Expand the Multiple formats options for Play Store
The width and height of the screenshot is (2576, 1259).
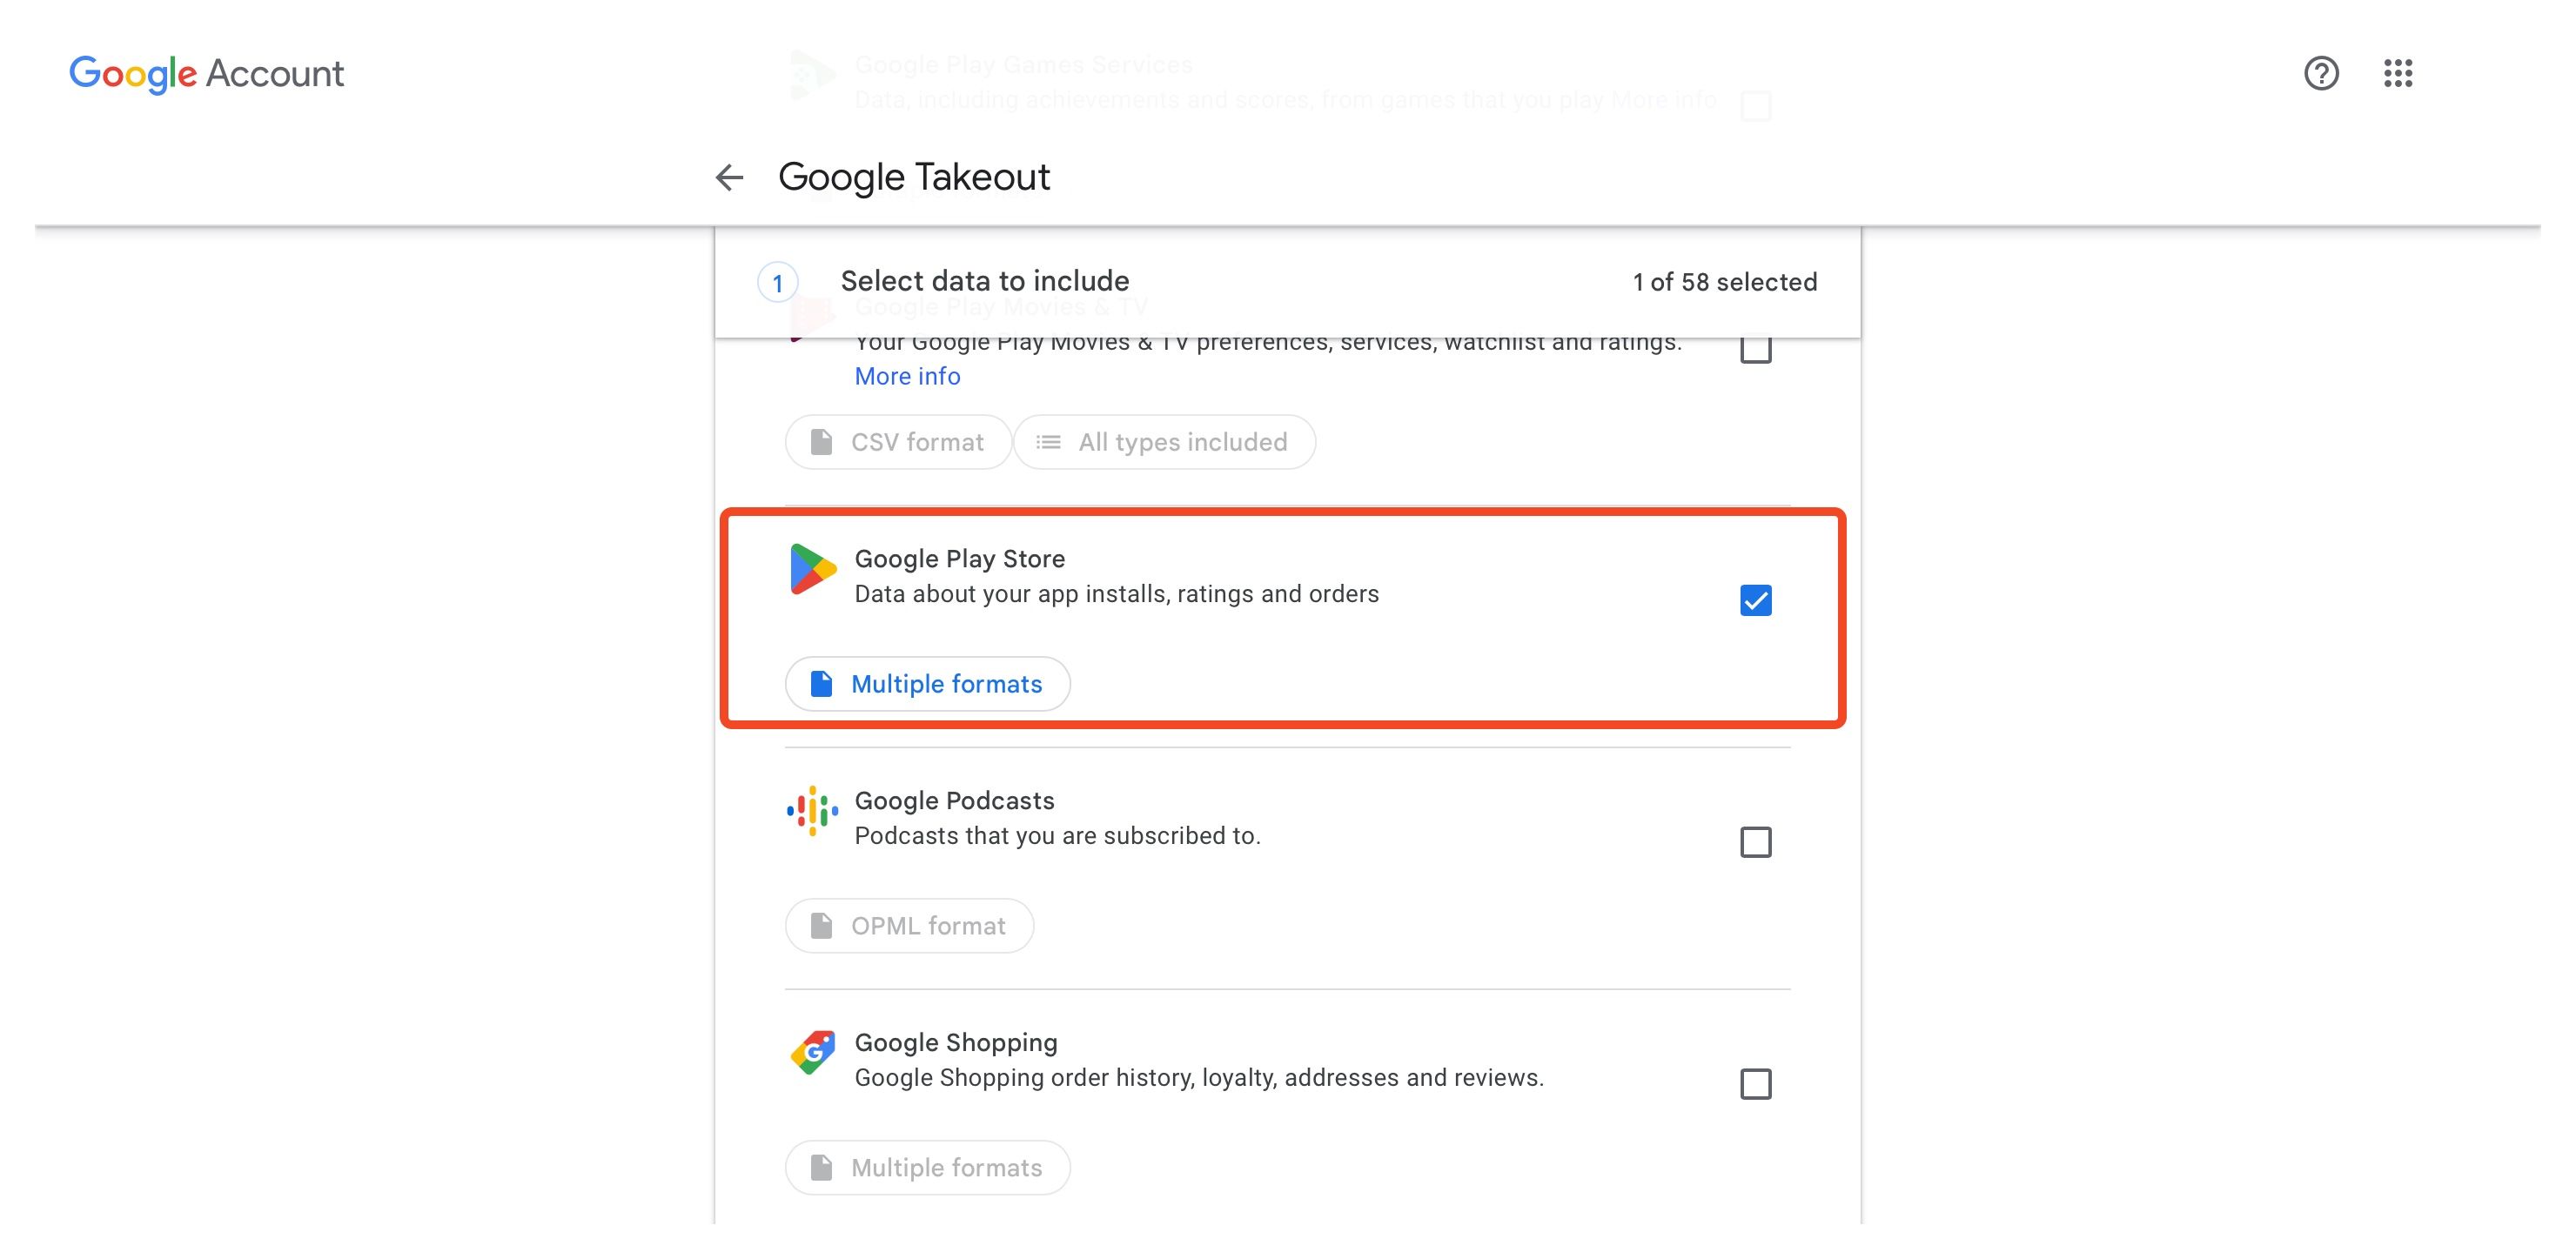click(927, 683)
